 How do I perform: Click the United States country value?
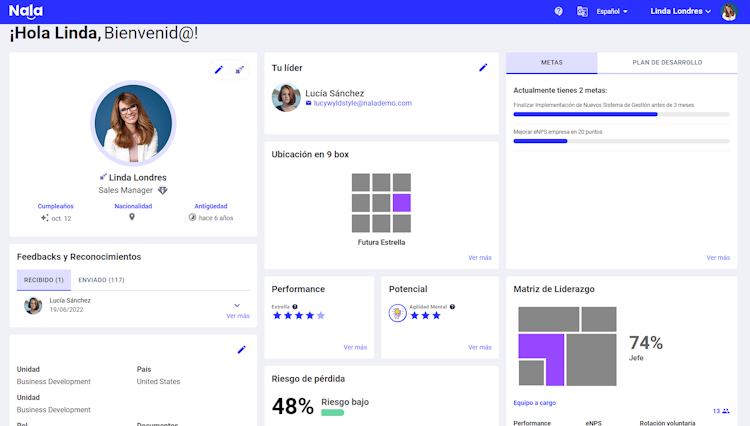158,382
